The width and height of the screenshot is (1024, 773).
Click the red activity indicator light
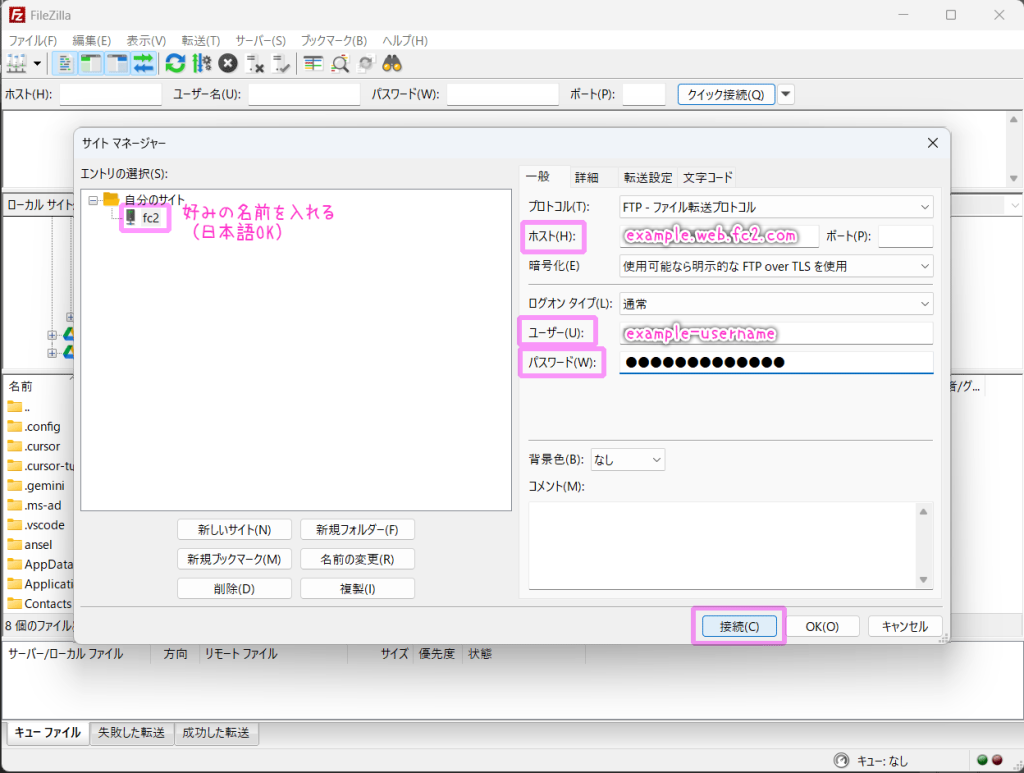click(x=997, y=760)
